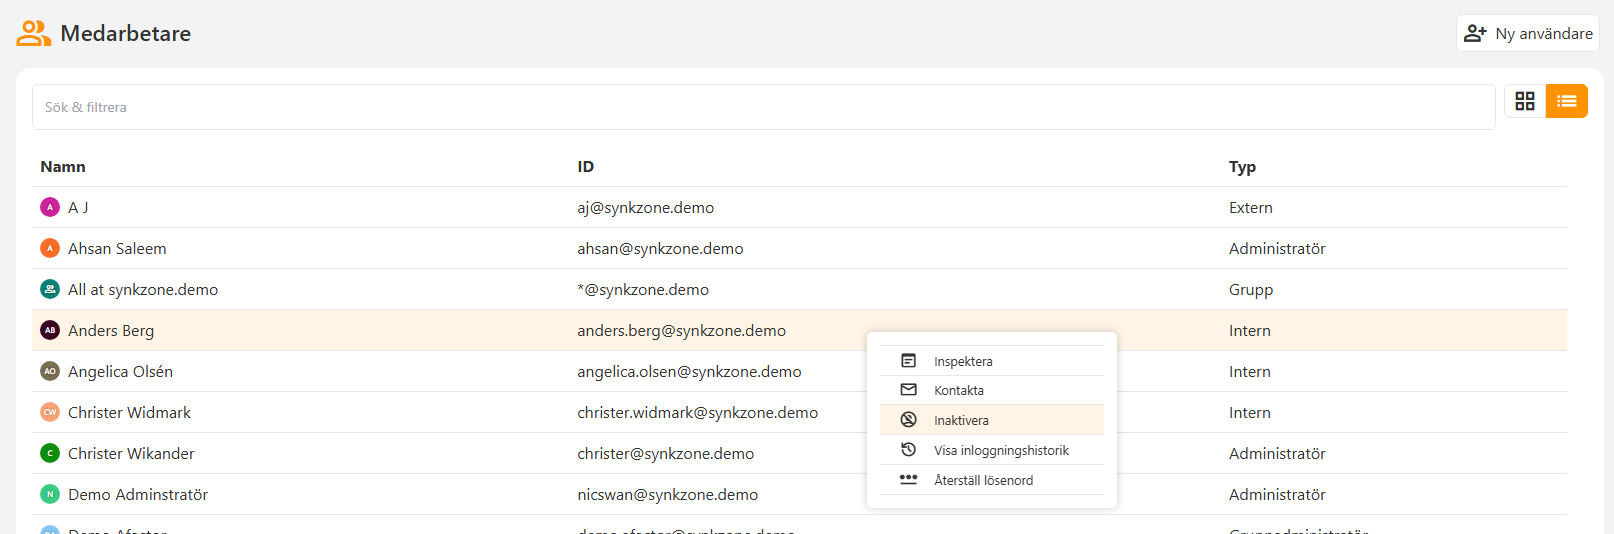1614x534 pixels.
Task: Click the Extern type of A J
Action: [1251, 207]
